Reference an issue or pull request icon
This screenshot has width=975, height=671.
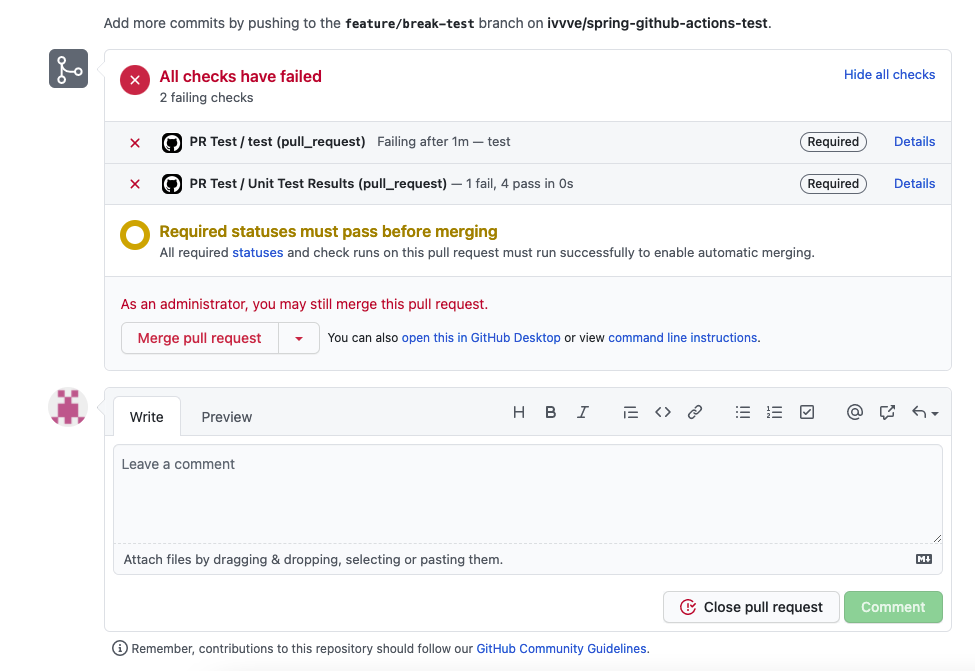tap(887, 412)
